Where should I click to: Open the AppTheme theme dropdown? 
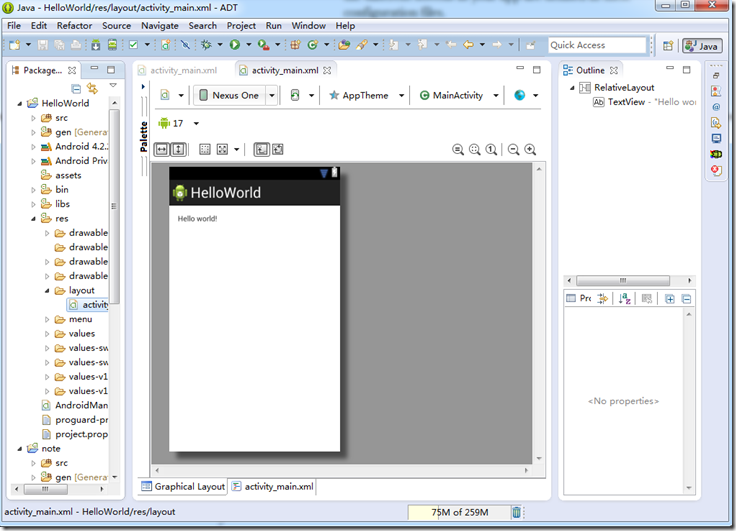coord(401,95)
